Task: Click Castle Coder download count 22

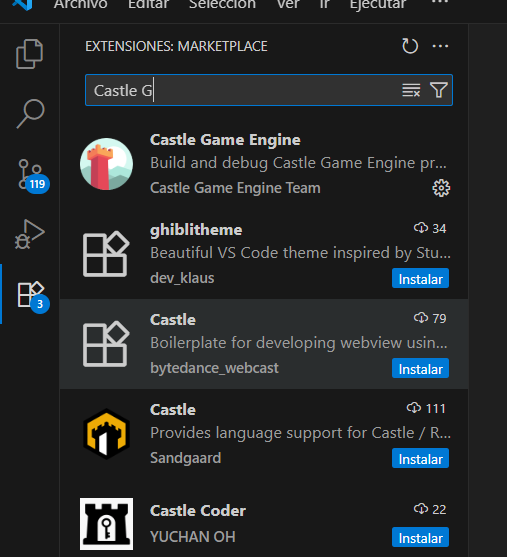Action: point(430,509)
